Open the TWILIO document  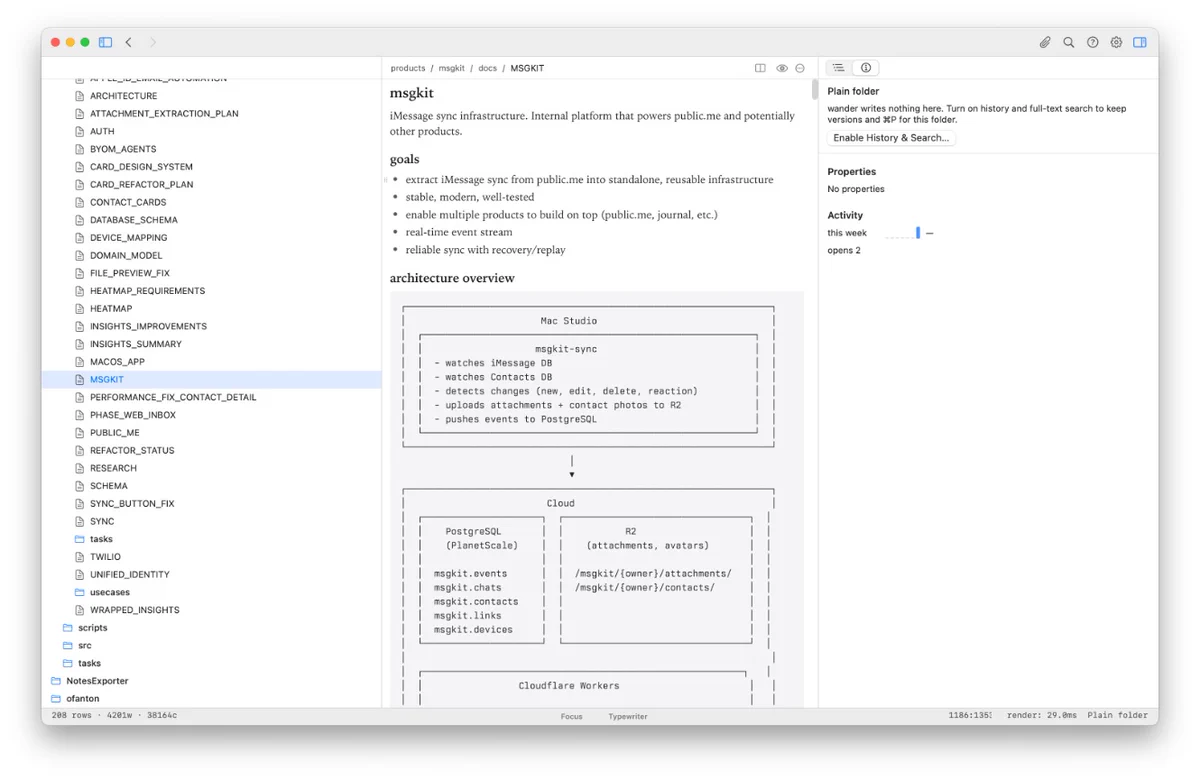105,557
